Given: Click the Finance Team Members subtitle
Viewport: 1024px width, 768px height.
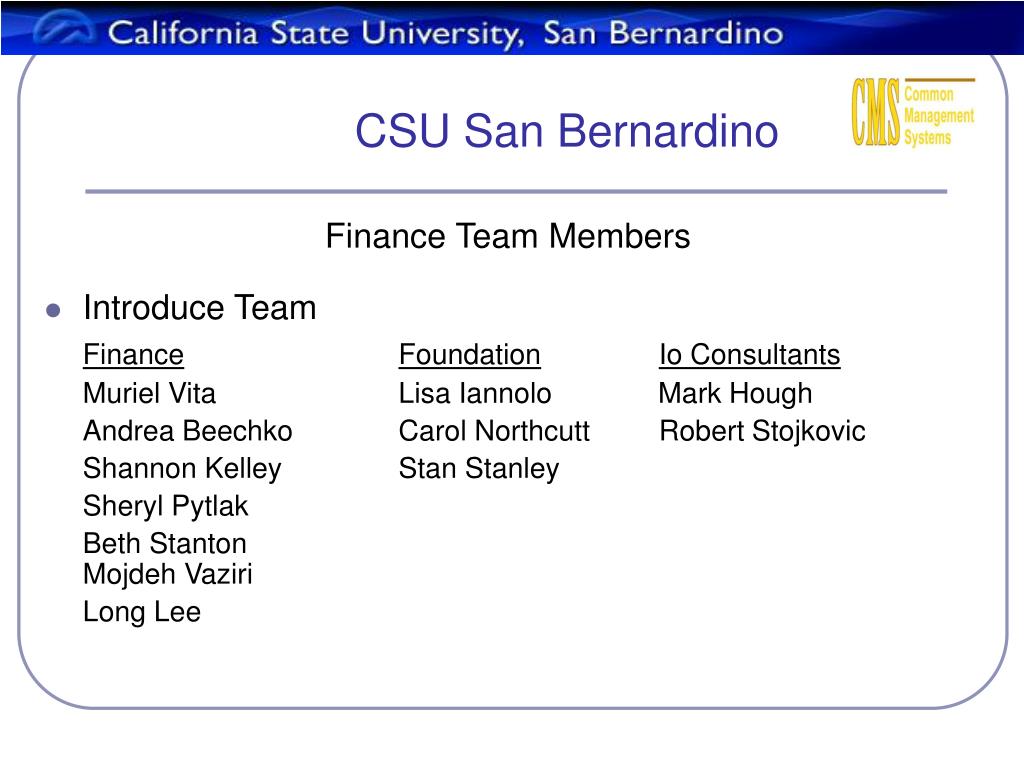Looking at the screenshot, I should coord(507,236).
